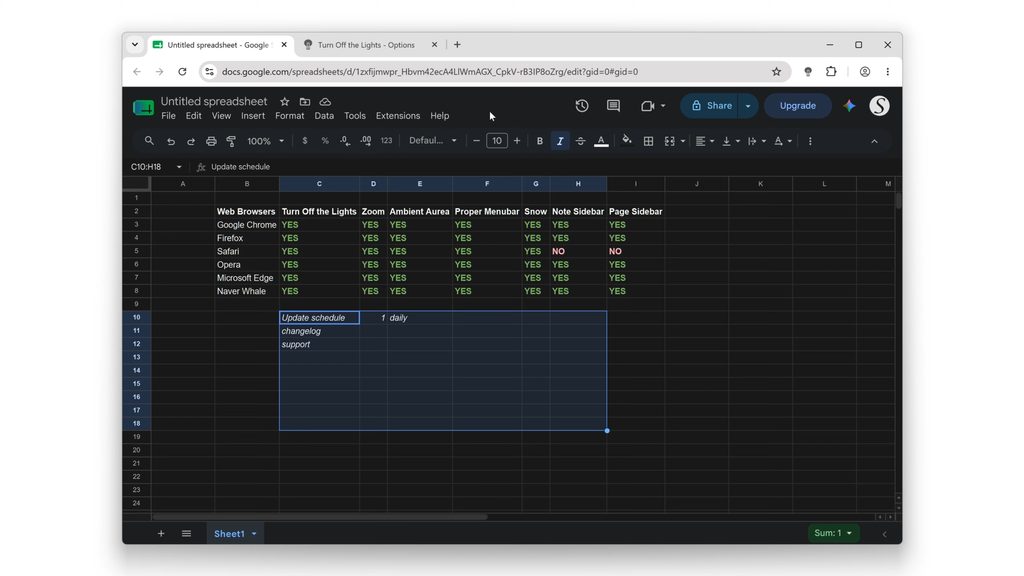The height and width of the screenshot is (576, 1024).
Task: Add a new sheet with plus button
Action: [161, 534]
